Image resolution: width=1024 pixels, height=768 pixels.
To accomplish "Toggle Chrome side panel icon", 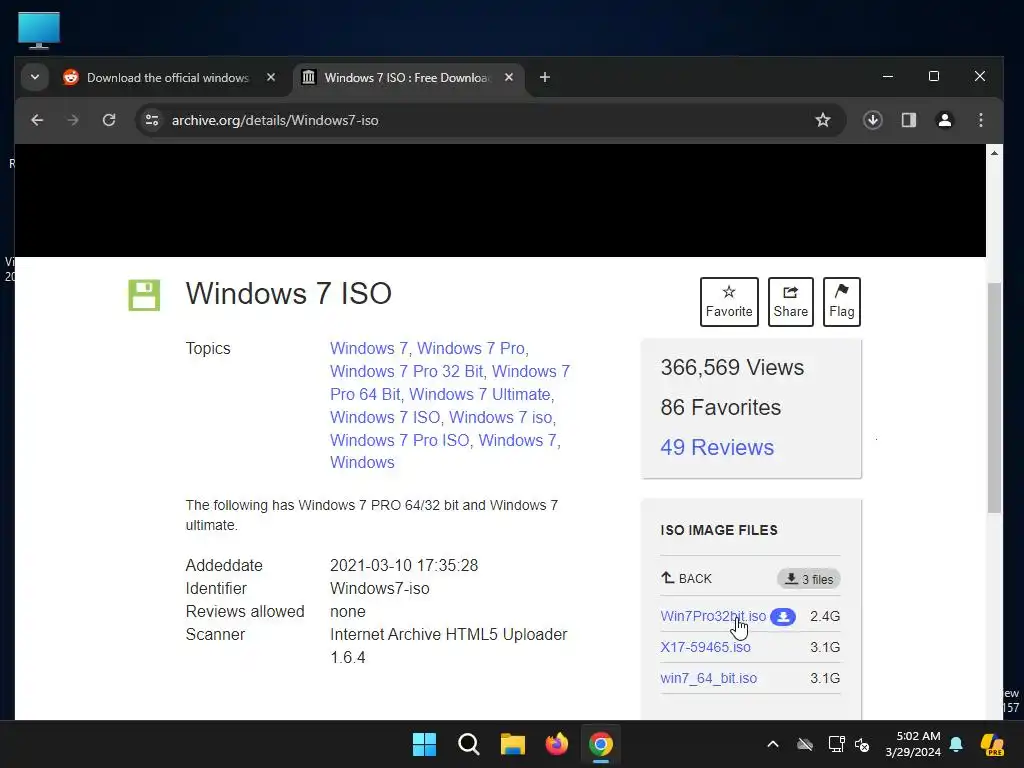I will pyautogui.click(x=909, y=120).
